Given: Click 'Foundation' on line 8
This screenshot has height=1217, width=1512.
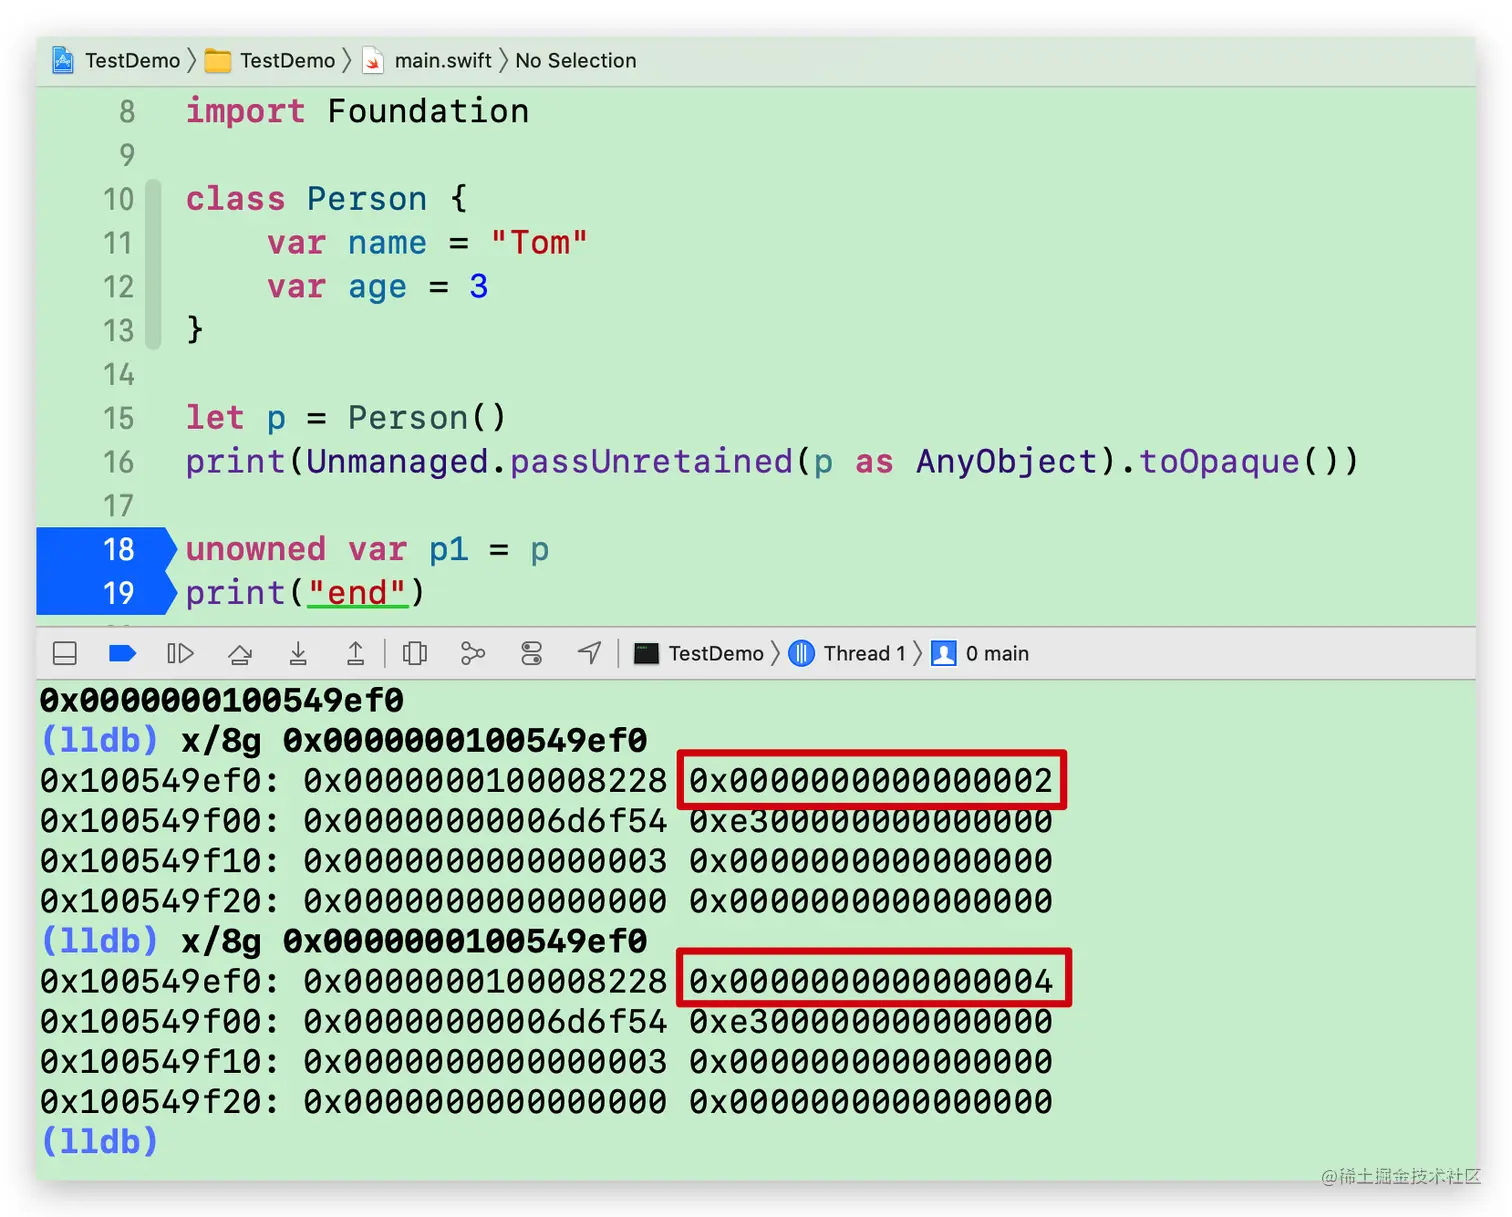Looking at the screenshot, I should (428, 111).
